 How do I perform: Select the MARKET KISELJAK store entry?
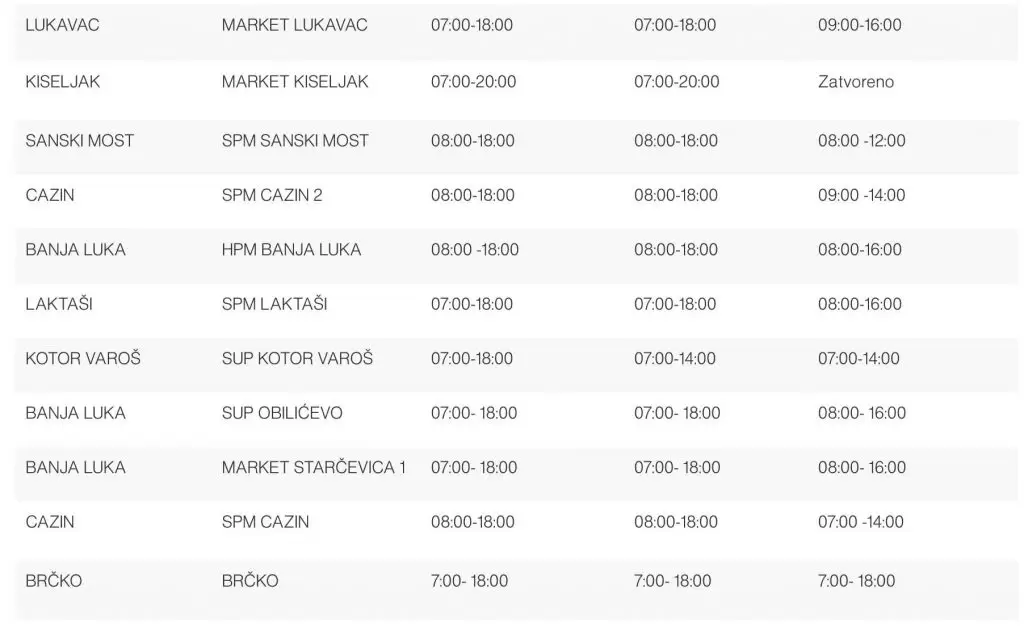tap(295, 82)
